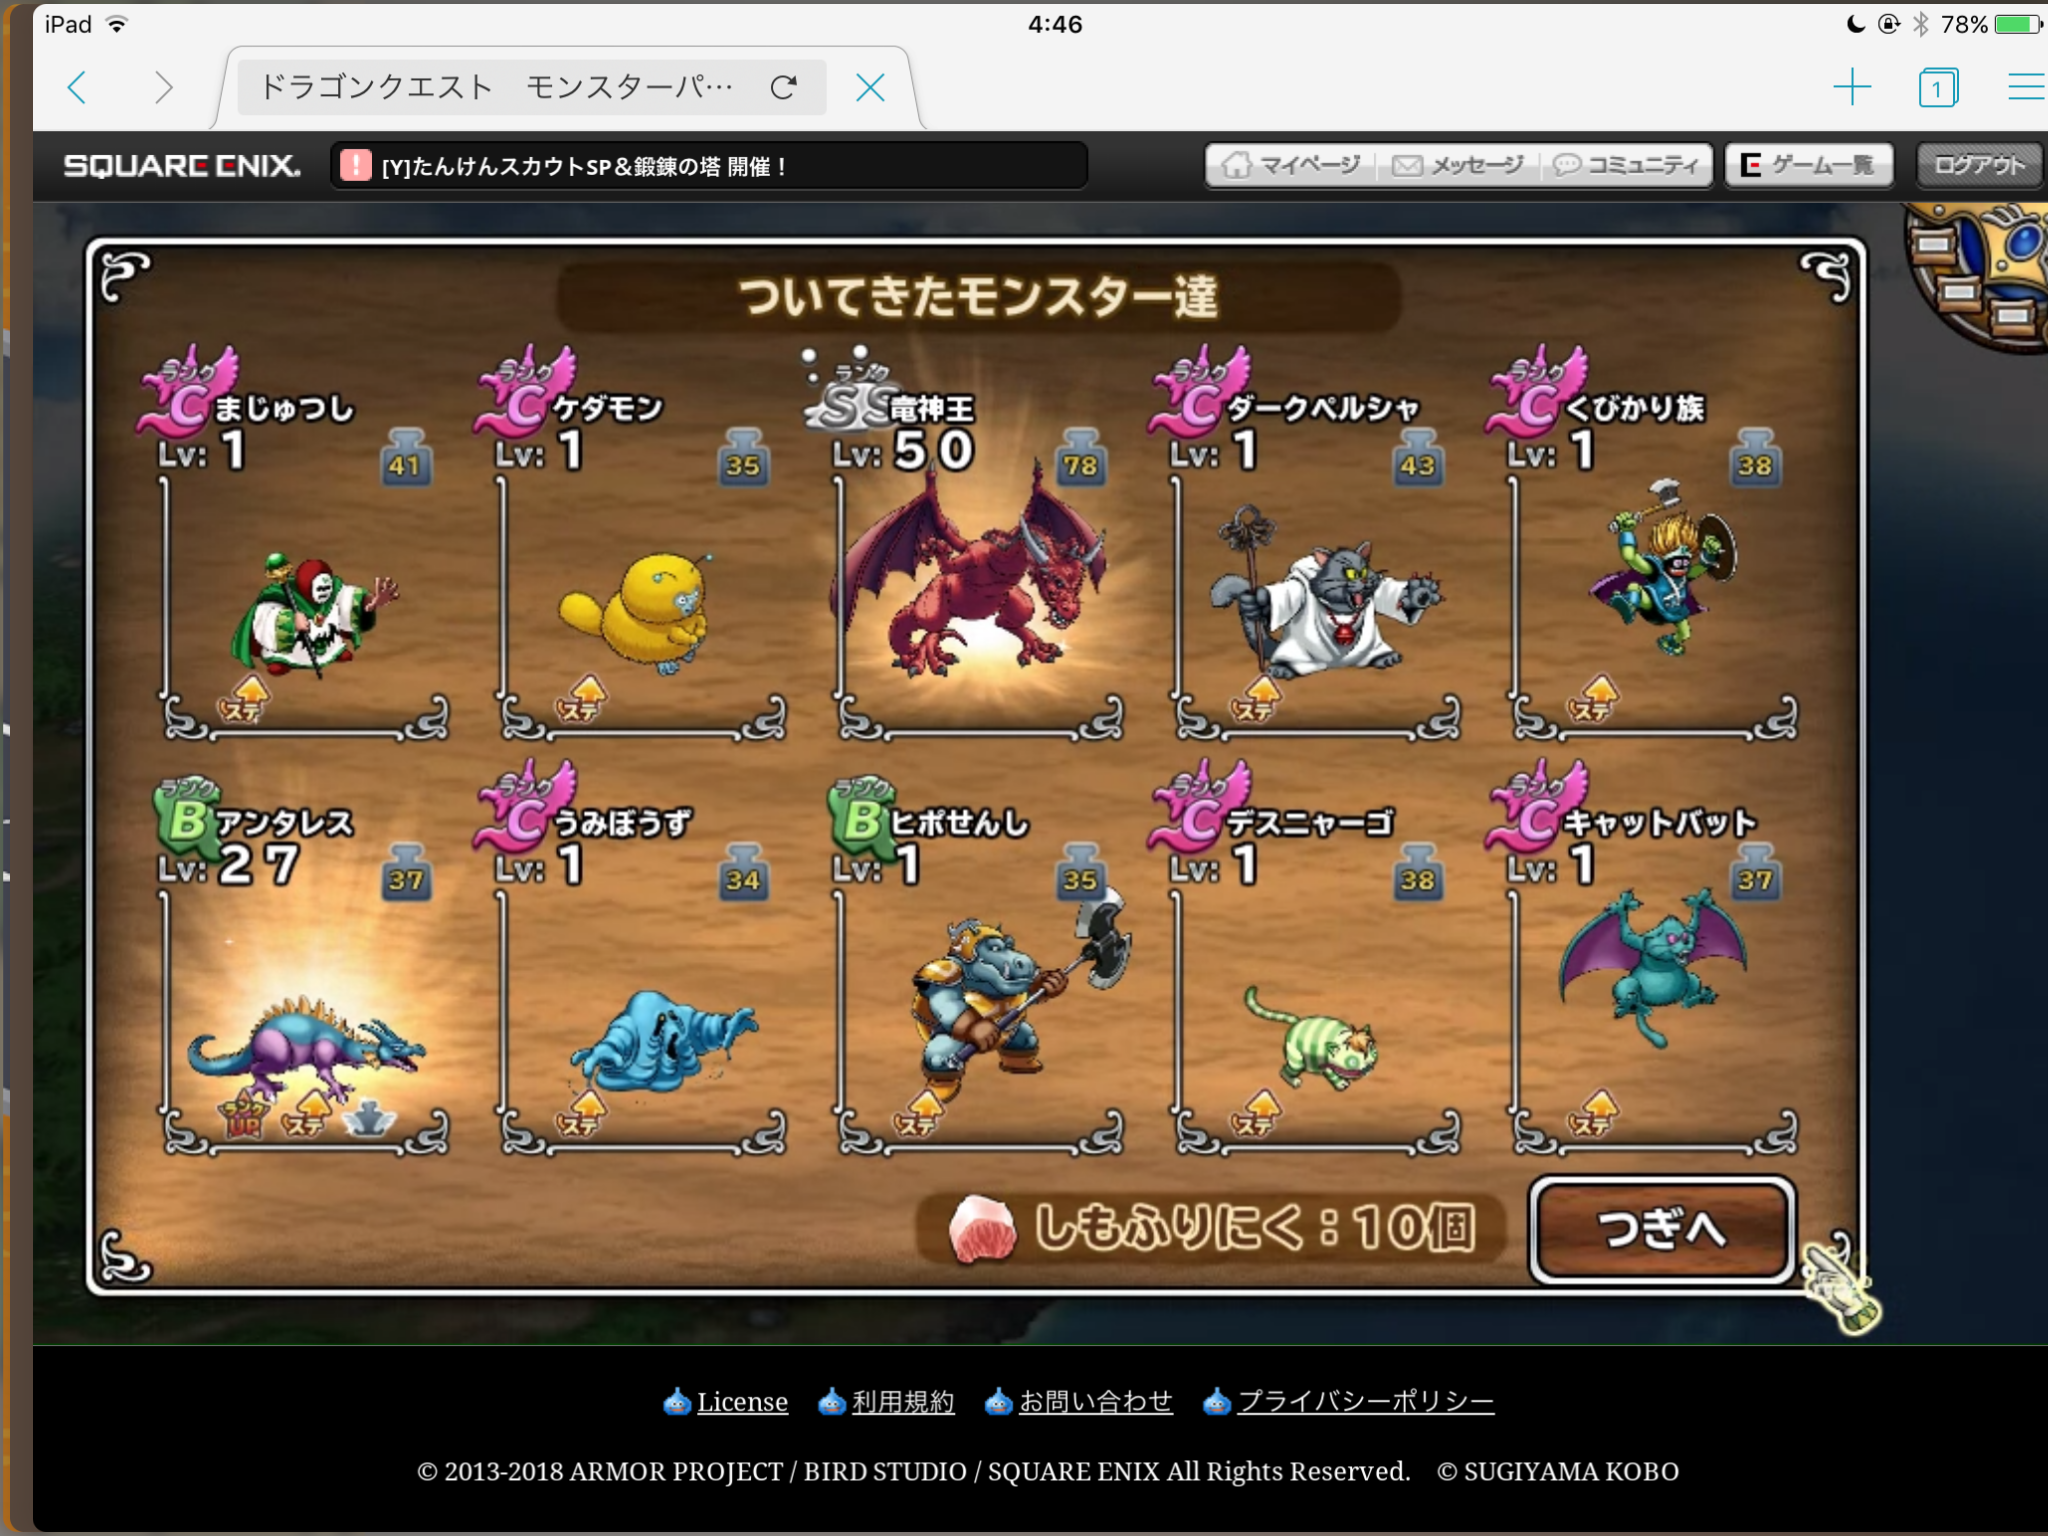
Task: Open メッセージ in the top navigation
Action: pyautogui.click(x=1459, y=165)
